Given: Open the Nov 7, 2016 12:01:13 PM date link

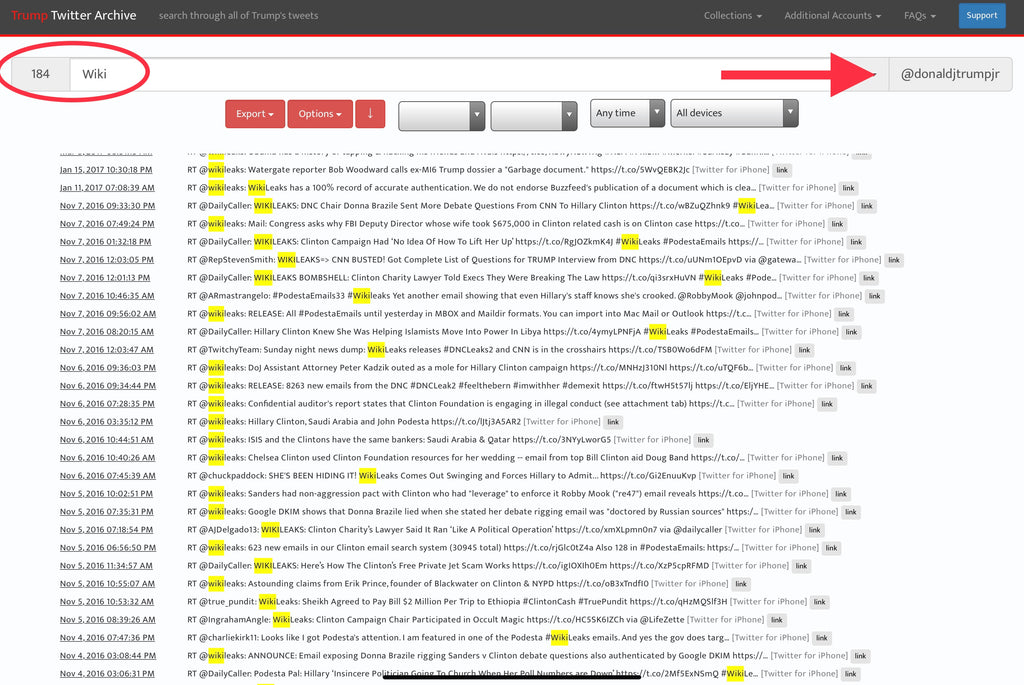Looking at the screenshot, I should coord(104,278).
